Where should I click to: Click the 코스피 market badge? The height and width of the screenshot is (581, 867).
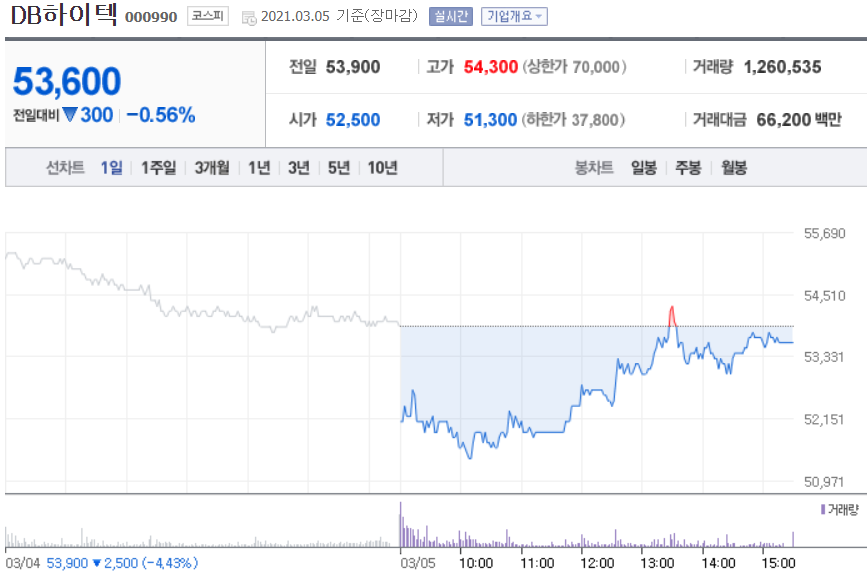click(x=207, y=16)
